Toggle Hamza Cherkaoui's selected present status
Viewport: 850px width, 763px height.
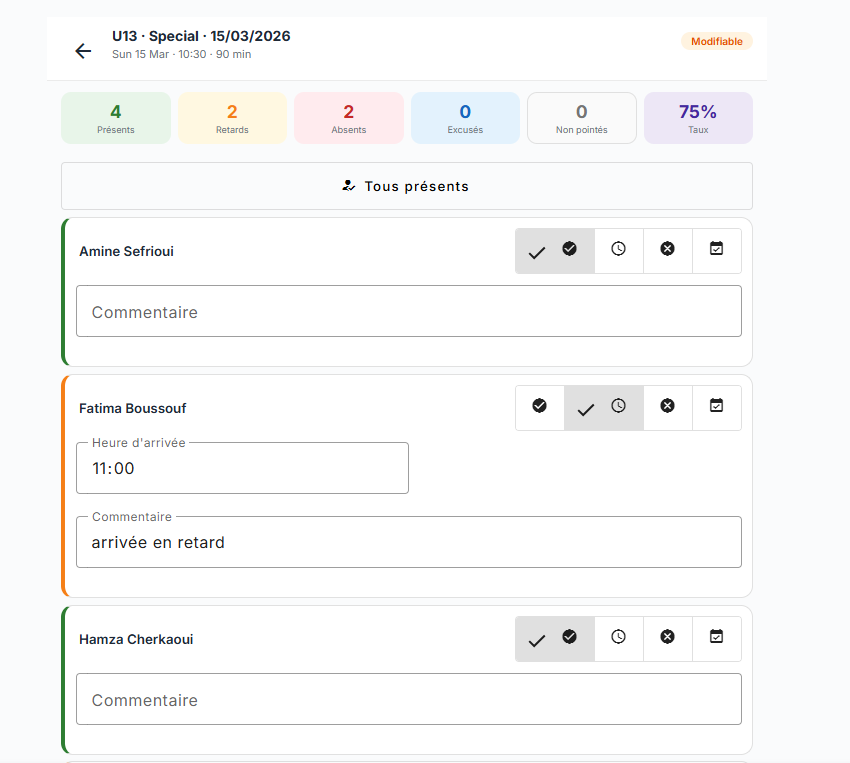coord(555,638)
